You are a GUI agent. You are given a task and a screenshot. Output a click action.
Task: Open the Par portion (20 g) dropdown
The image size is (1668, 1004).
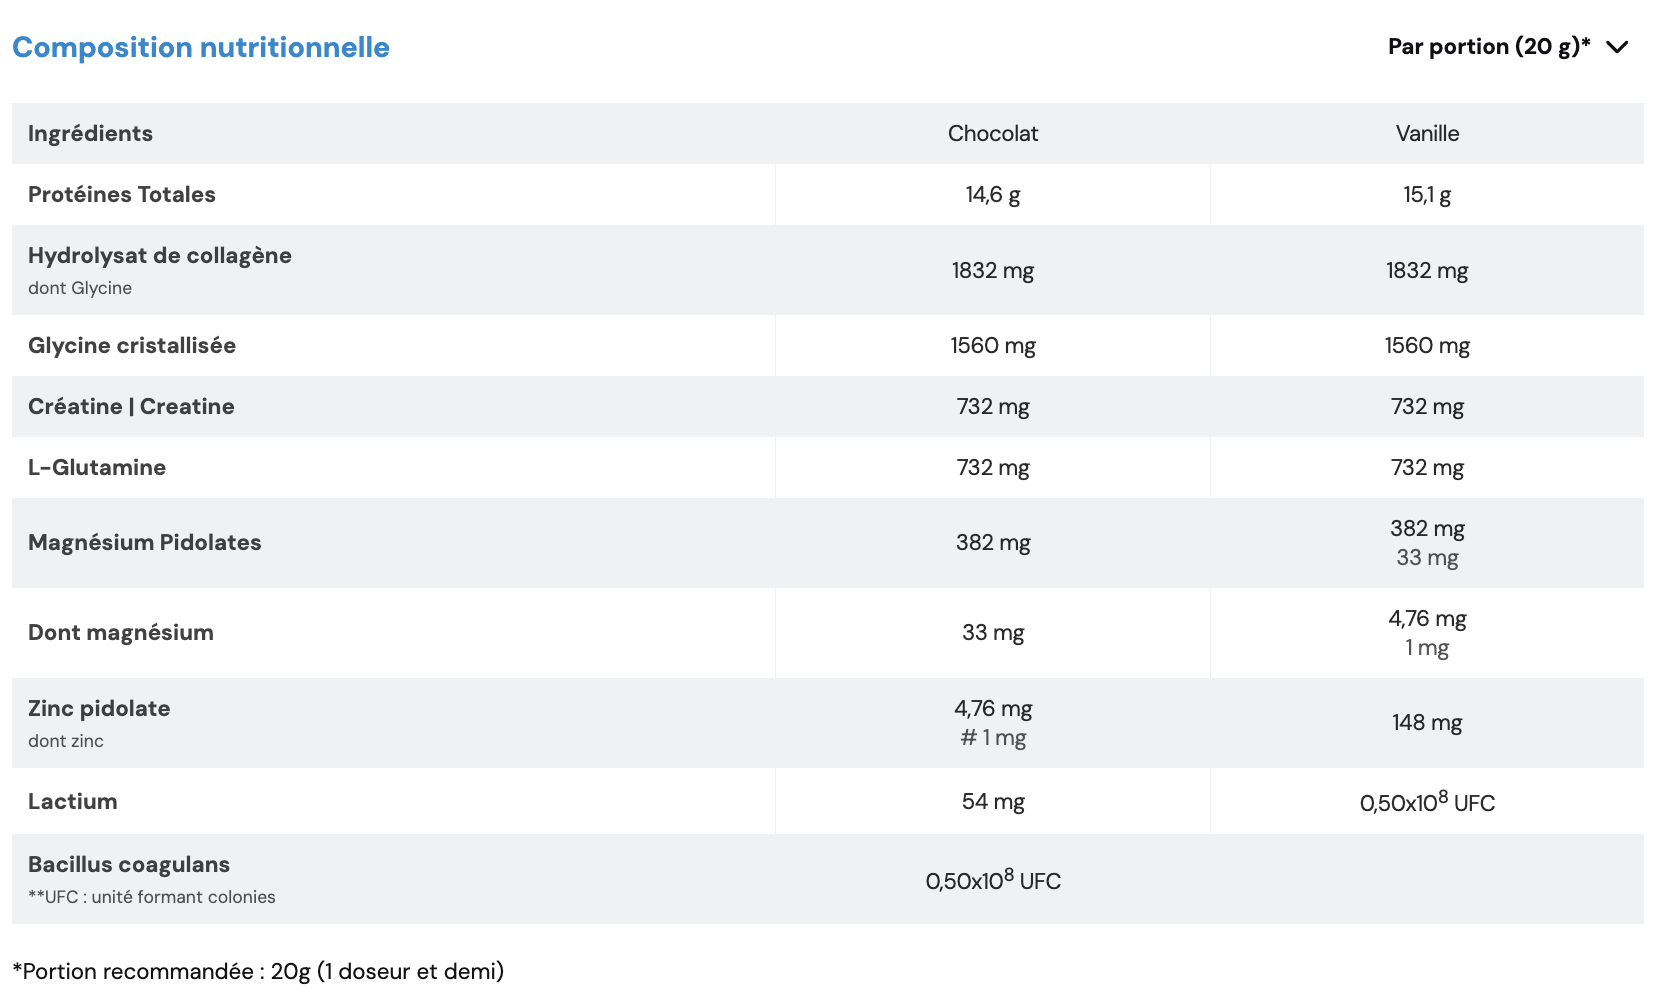(1488, 47)
